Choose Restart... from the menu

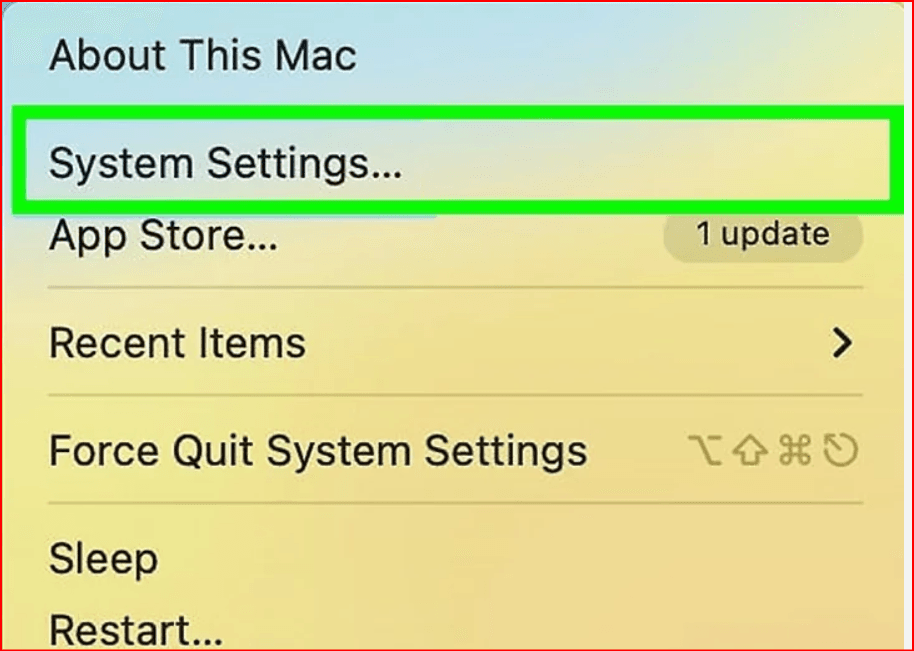click(x=136, y=631)
